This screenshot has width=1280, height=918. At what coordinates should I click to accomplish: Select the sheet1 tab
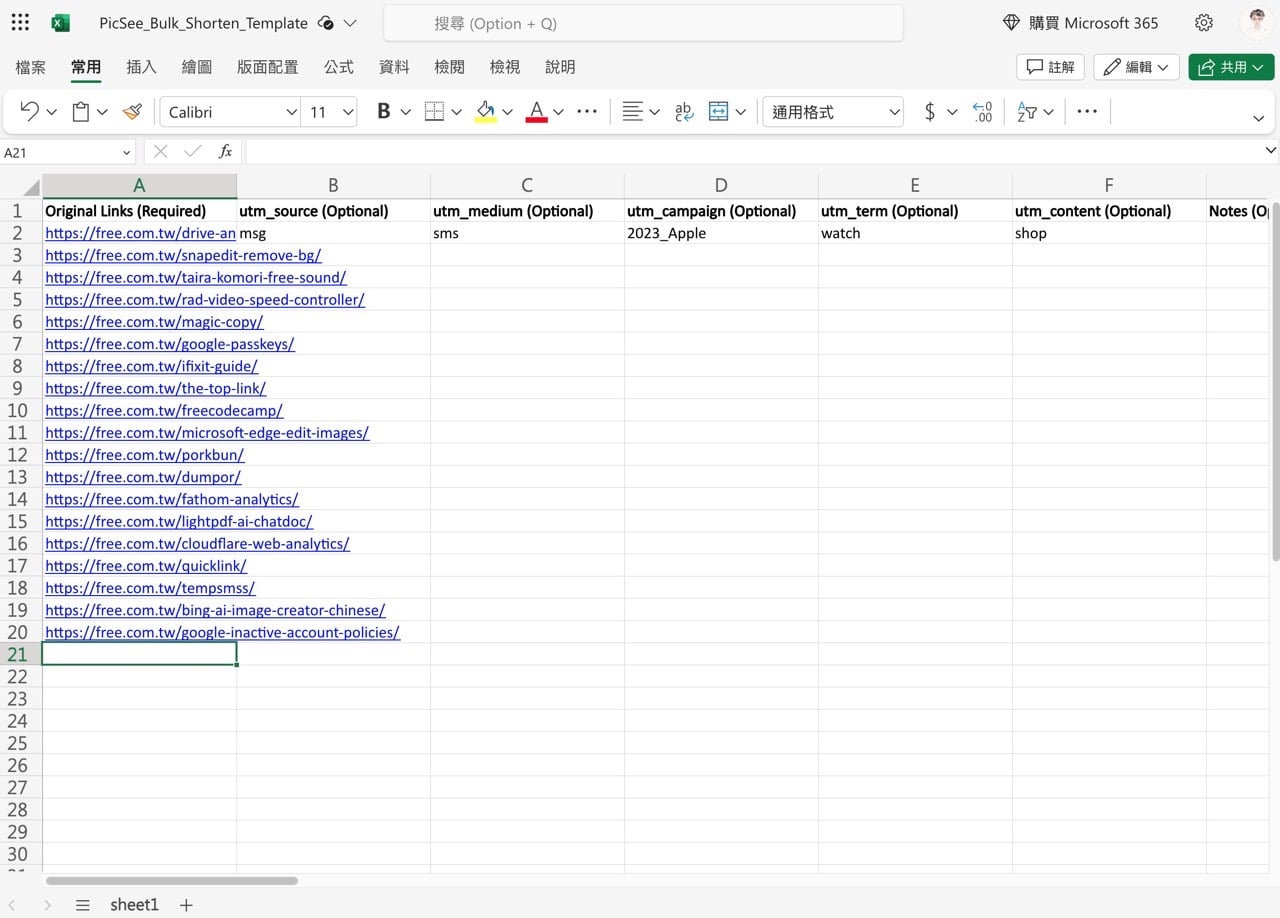[x=134, y=905]
